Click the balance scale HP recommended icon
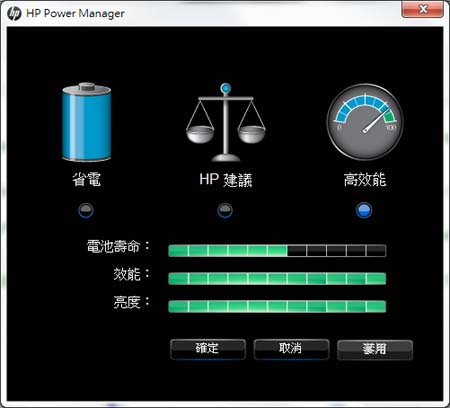The image size is (450, 408). coord(226,122)
